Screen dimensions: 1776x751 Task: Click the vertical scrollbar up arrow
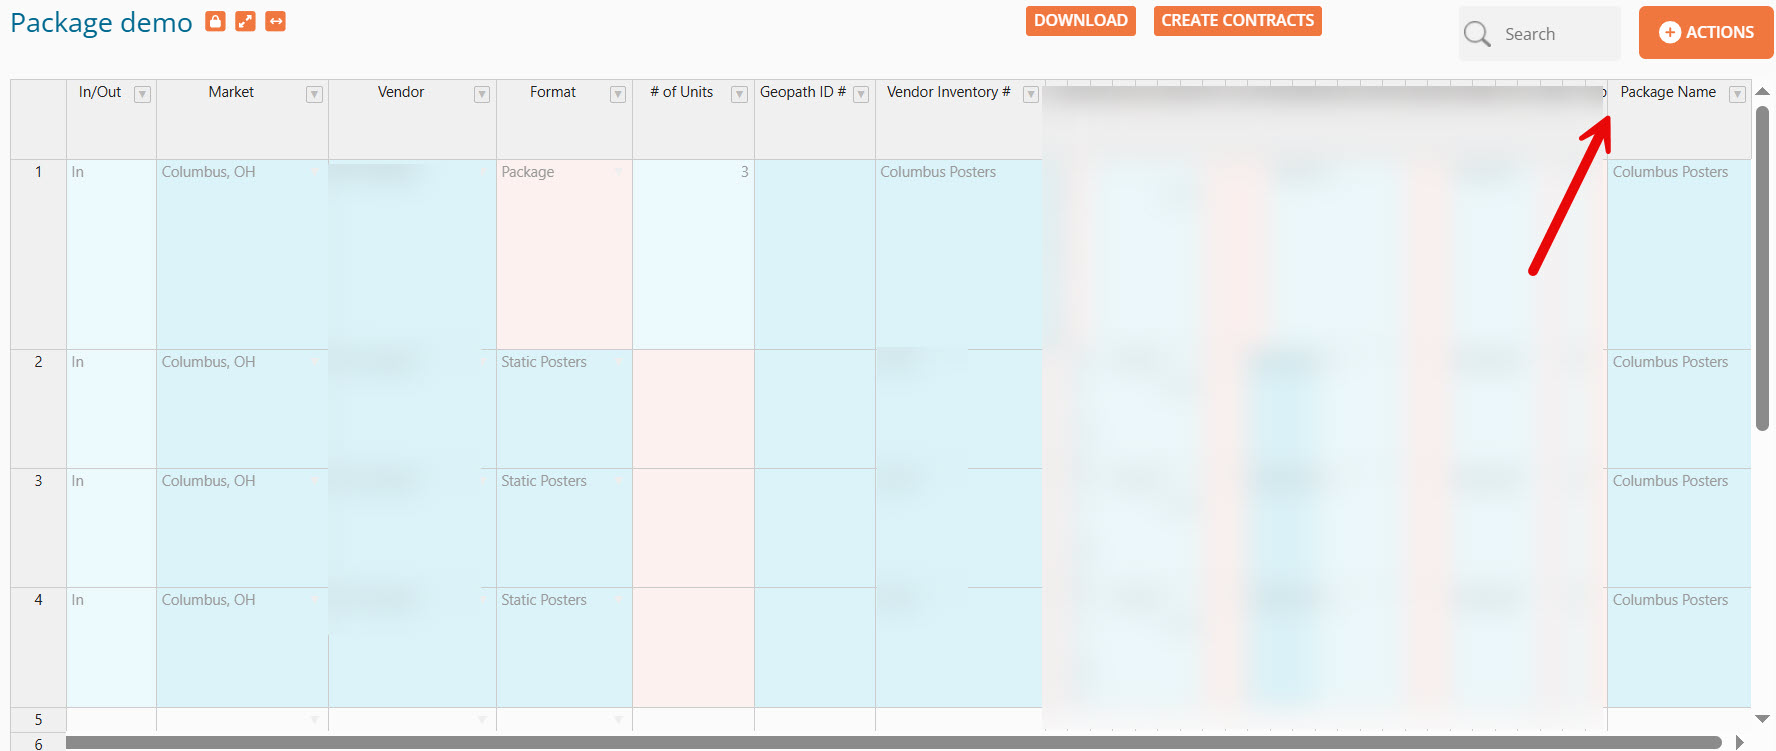(1762, 91)
